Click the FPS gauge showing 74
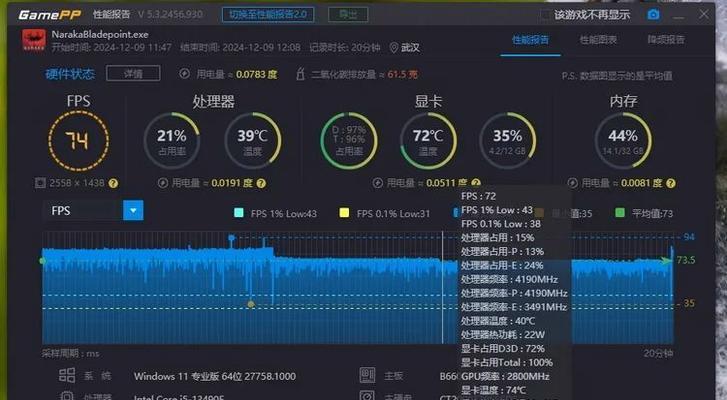This screenshot has height=400, width=727. click(78, 141)
